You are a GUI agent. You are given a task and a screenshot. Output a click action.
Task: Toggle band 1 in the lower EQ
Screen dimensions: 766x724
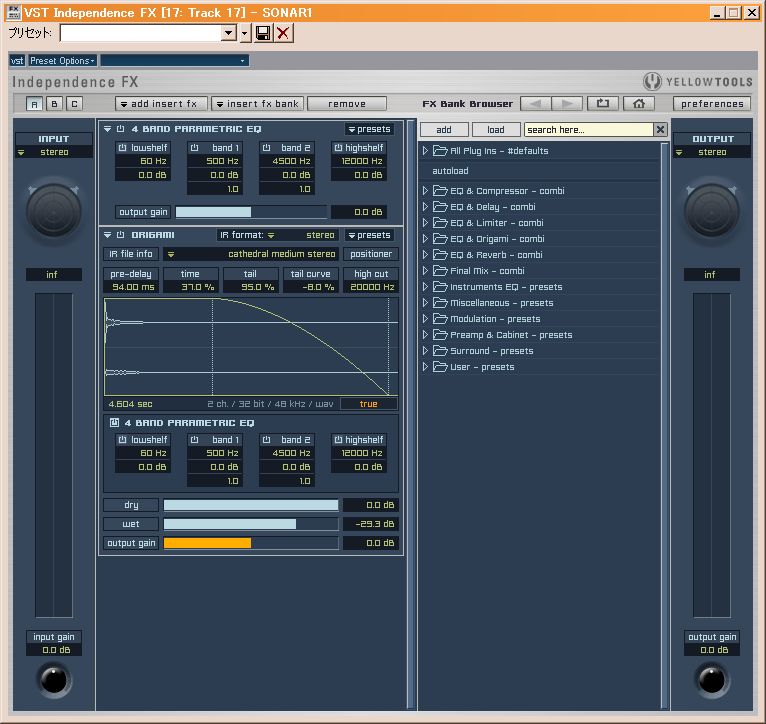point(194,440)
